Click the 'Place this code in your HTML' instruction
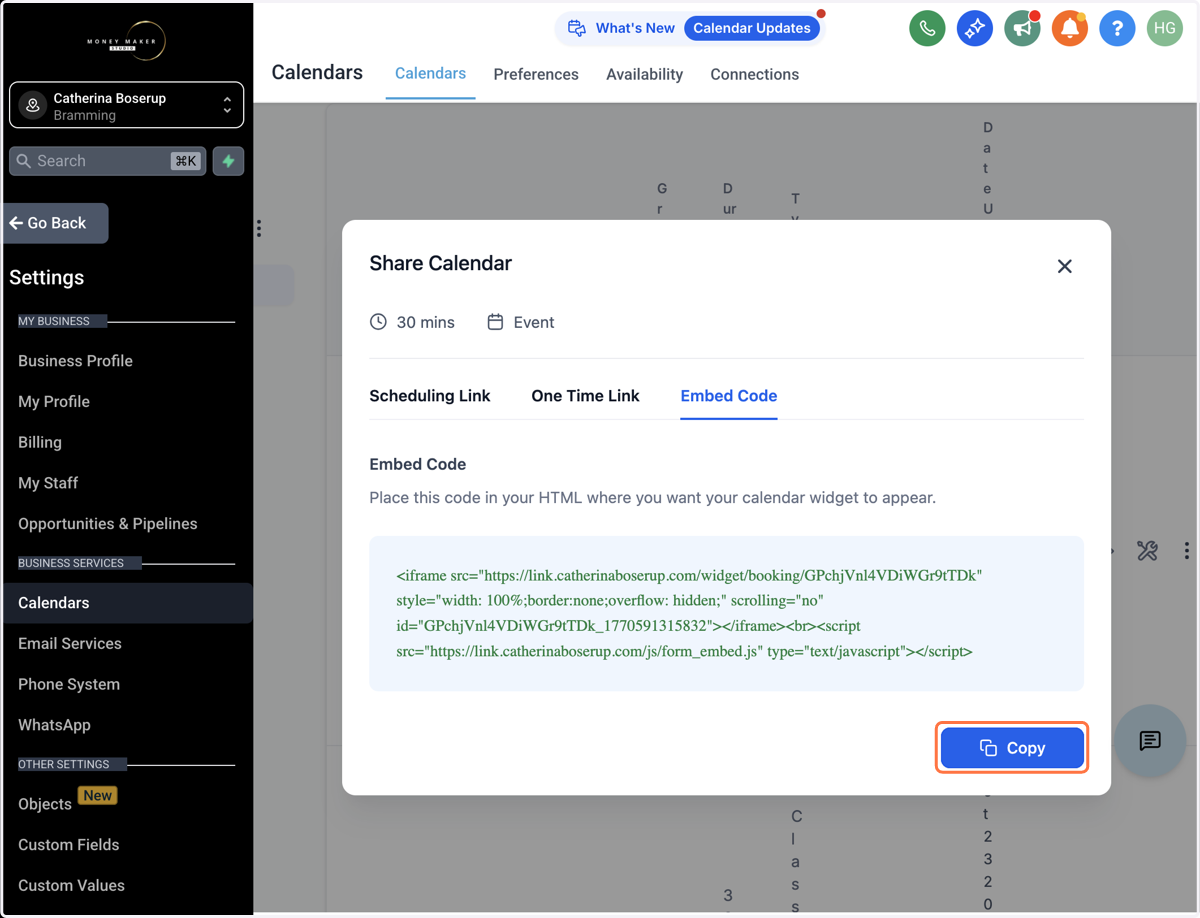The width and height of the screenshot is (1200, 918). [652, 497]
